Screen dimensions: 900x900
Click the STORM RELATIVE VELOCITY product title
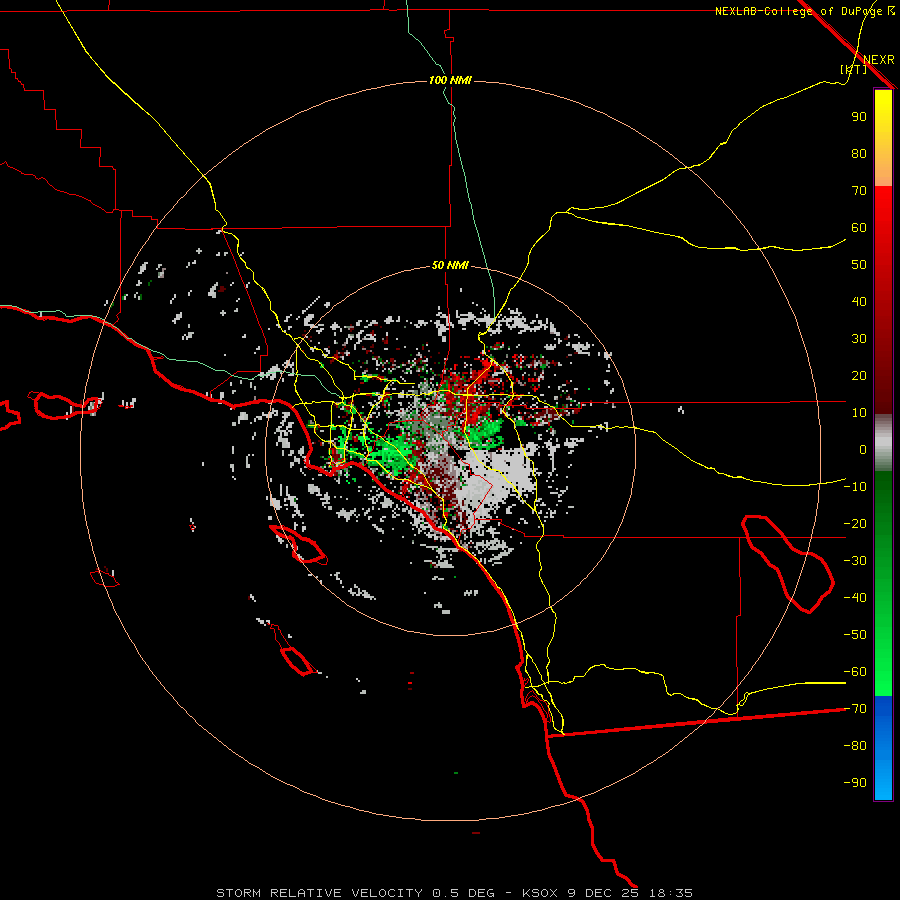[319, 893]
